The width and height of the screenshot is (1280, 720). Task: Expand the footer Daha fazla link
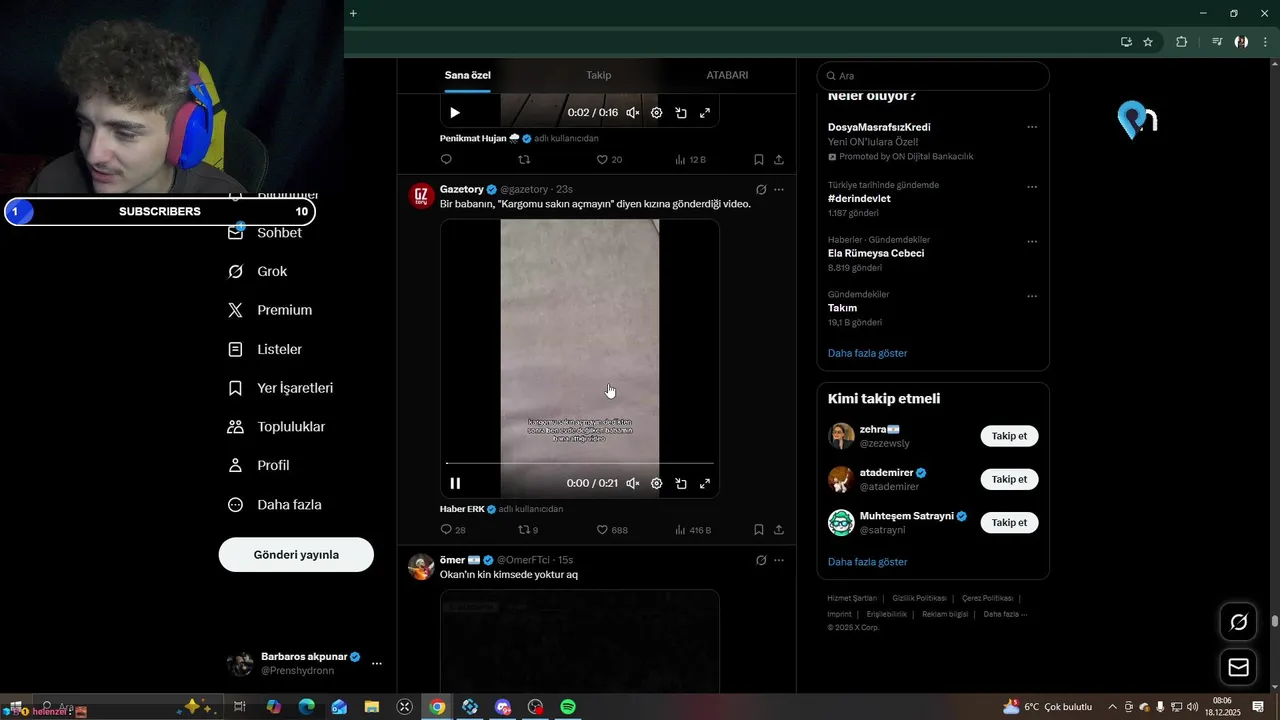(x=1005, y=614)
